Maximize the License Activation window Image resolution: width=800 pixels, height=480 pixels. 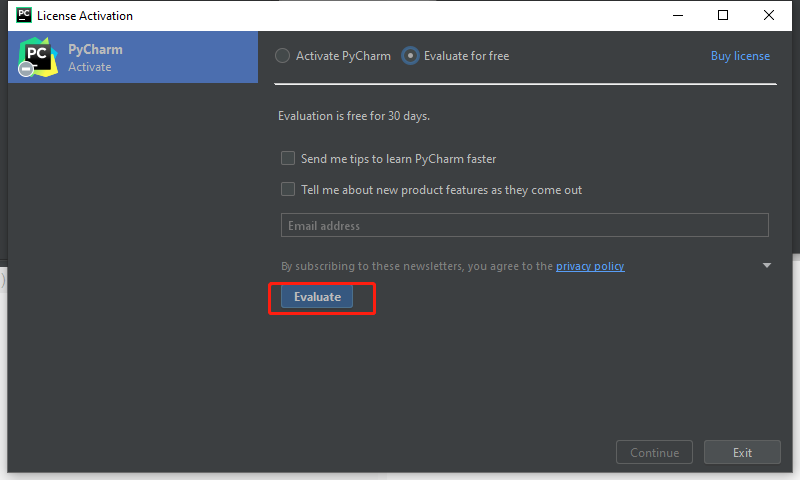[723, 15]
